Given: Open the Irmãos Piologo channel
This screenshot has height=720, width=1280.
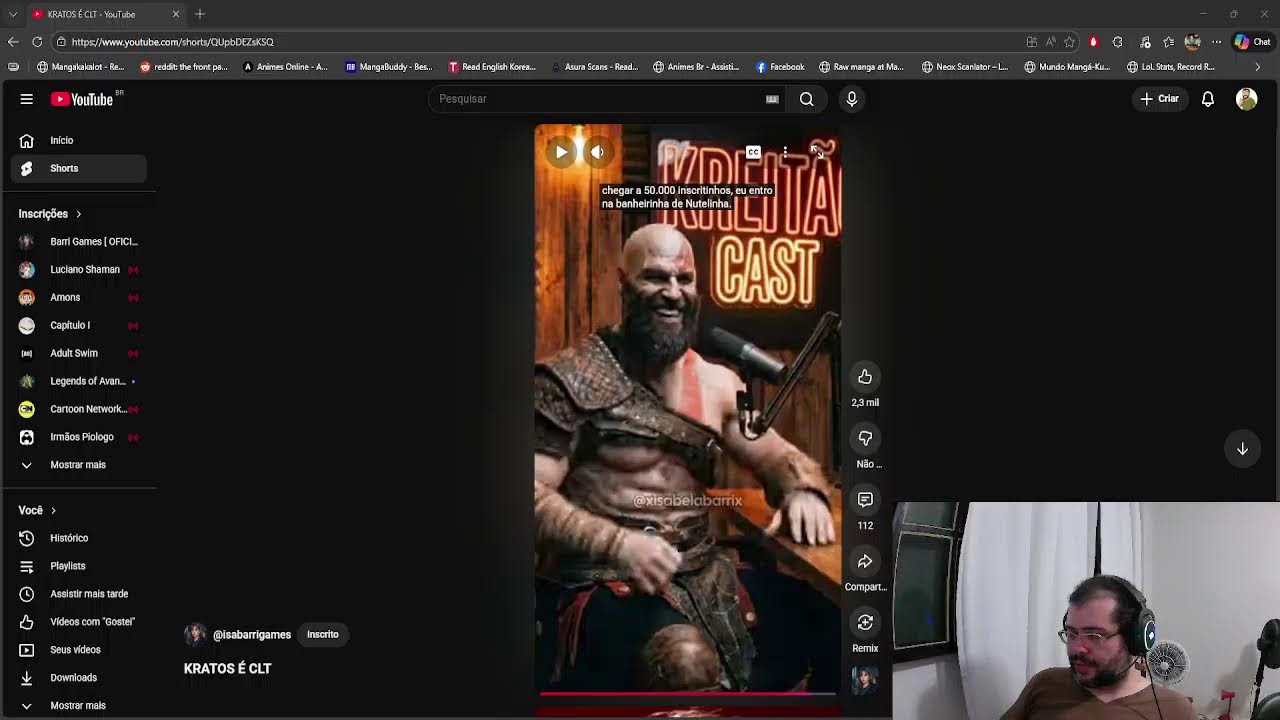Looking at the screenshot, I should click(78, 437).
